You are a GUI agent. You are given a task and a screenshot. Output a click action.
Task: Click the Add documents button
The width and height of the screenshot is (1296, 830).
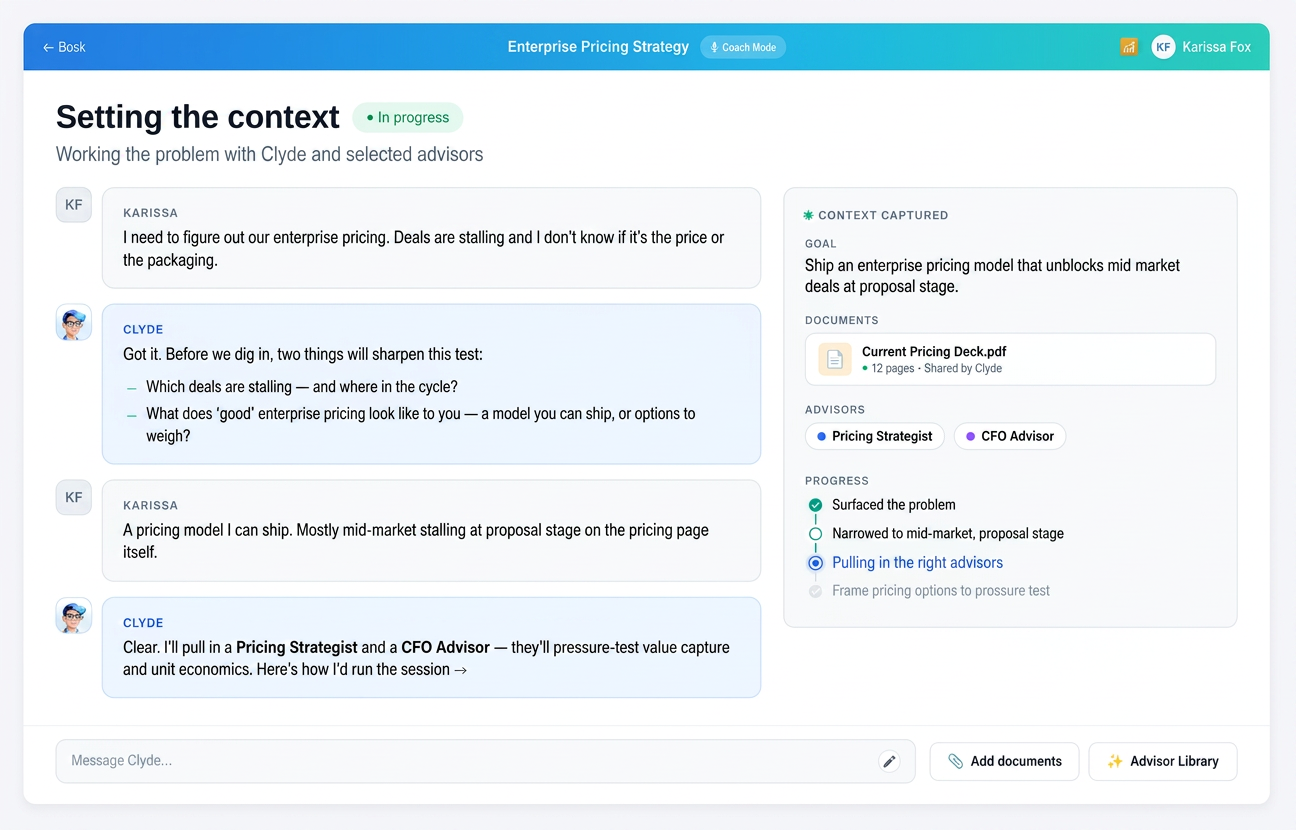(1004, 761)
